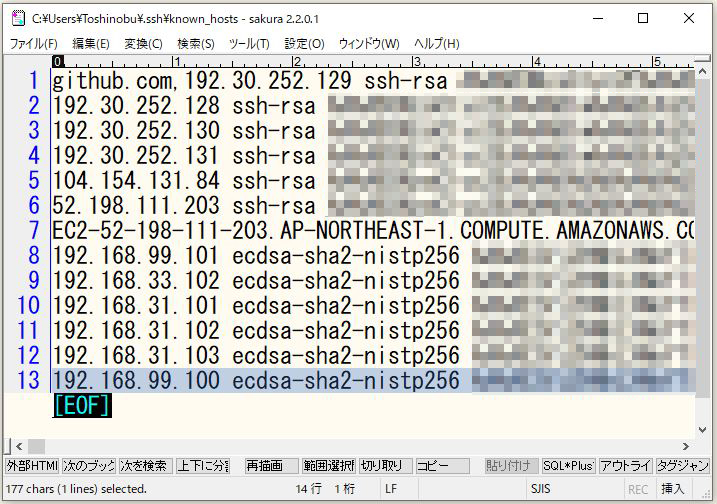
Task: Click 192.168.99.100 on selected line 13
Action: tap(136, 380)
